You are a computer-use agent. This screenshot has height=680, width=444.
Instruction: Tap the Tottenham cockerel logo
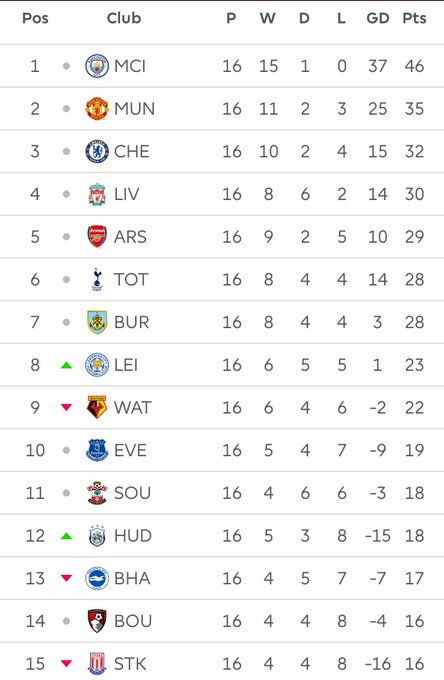pos(97,279)
